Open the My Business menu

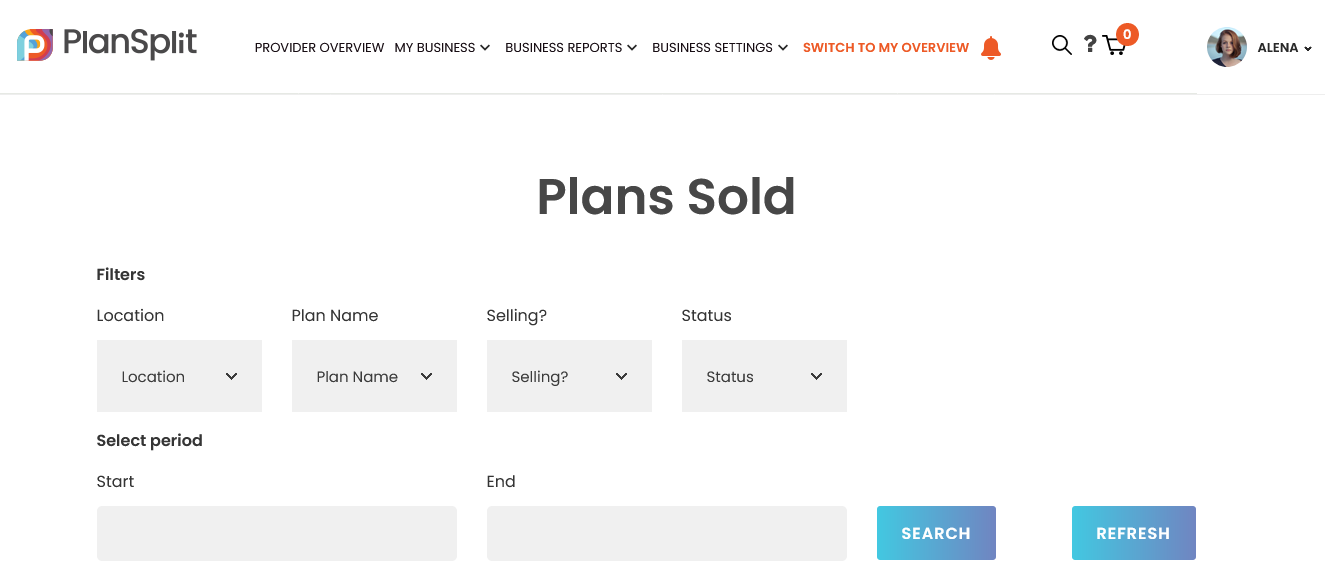(x=442, y=48)
